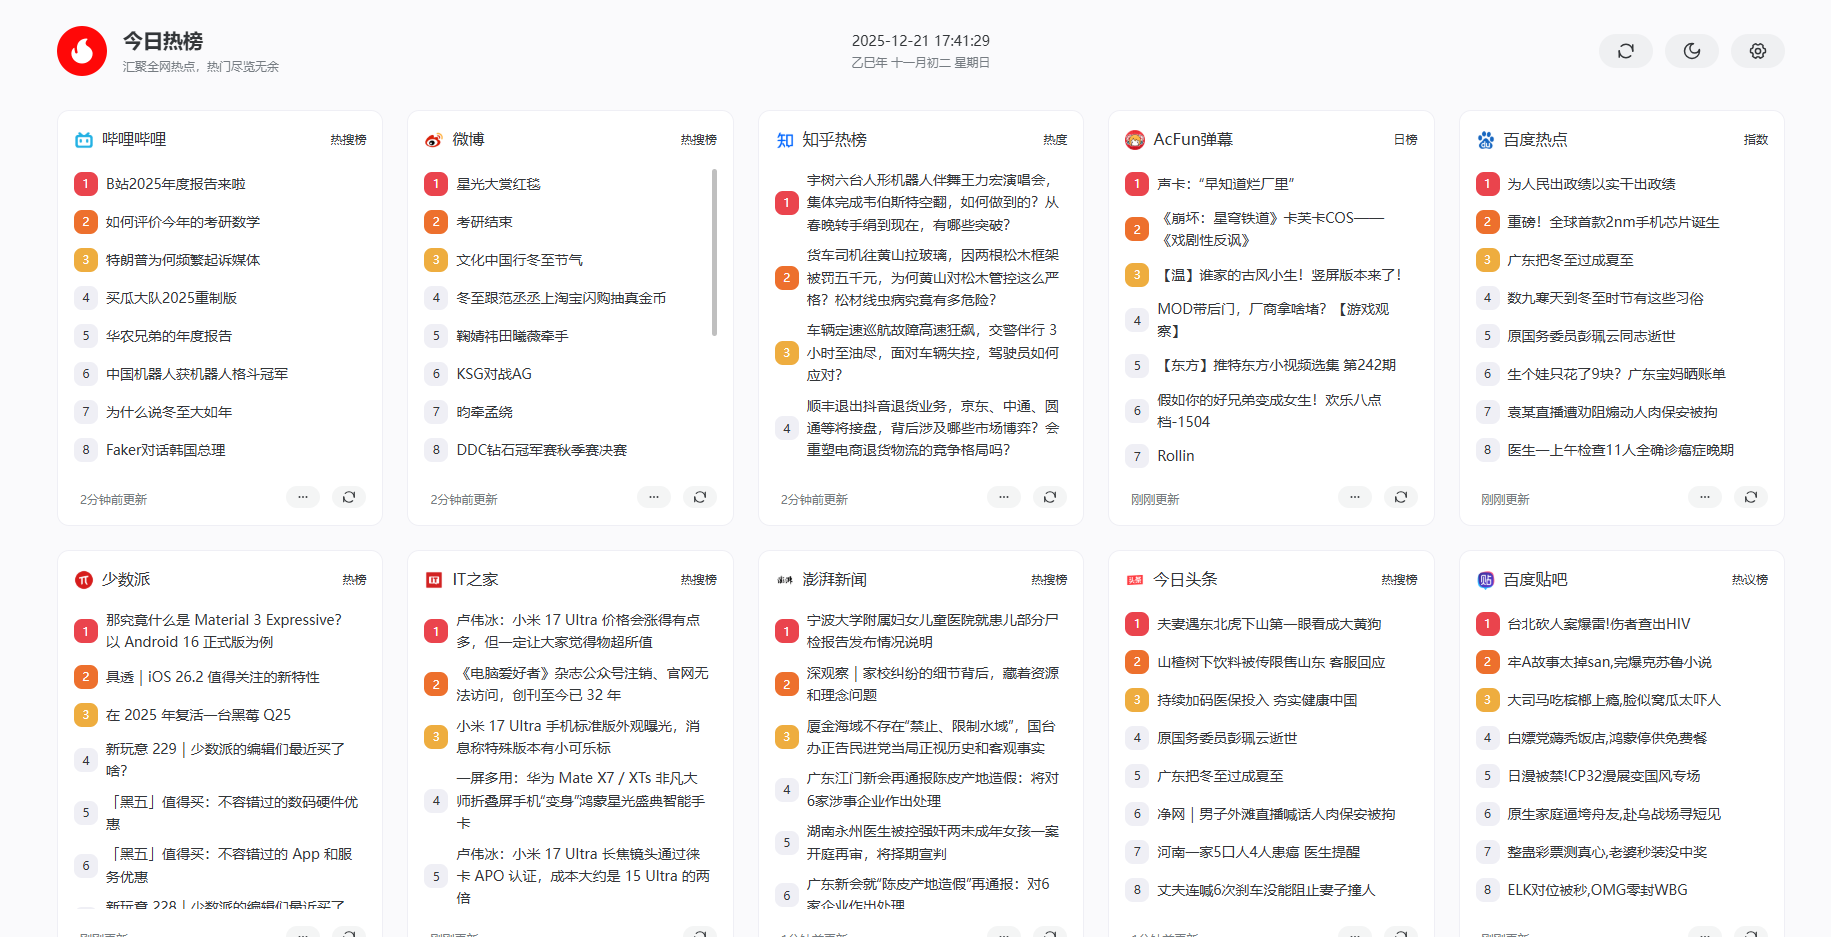Click the IT之家 logo icon
Image resolution: width=1831 pixels, height=937 pixels.
click(x=434, y=580)
